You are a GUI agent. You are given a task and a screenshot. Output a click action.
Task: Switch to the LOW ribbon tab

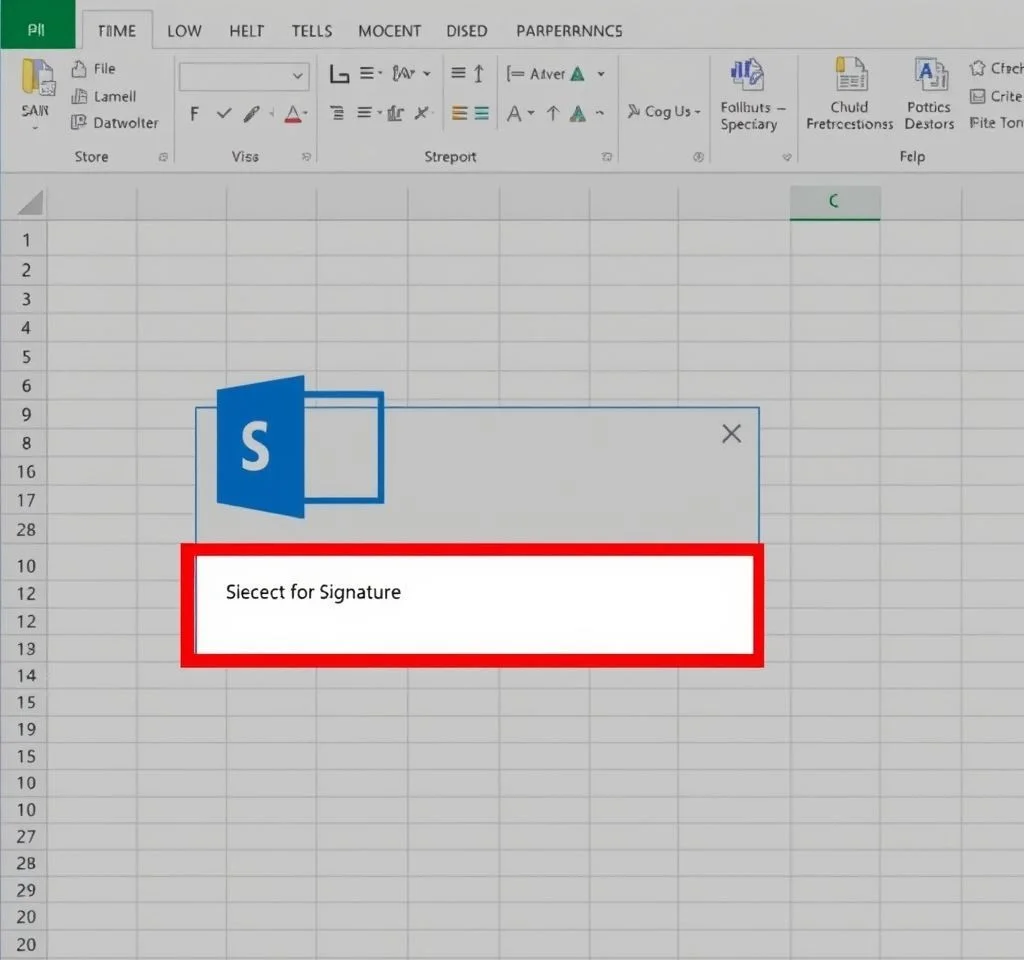click(184, 31)
